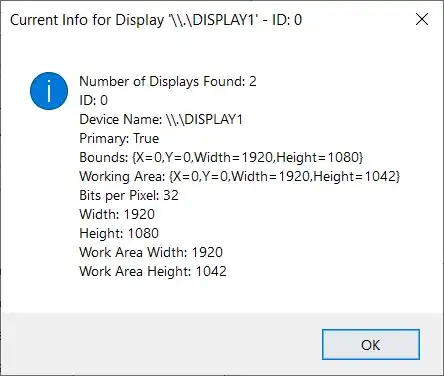This screenshot has width=444, height=376.
Task: Click the Bounds rectangle text line
Action: pyautogui.click(x=221, y=157)
